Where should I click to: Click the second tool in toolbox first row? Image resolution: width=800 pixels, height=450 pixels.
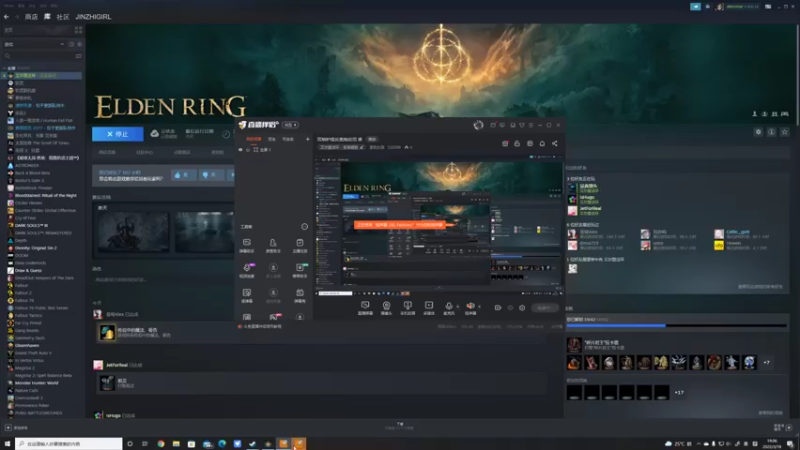(273, 245)
